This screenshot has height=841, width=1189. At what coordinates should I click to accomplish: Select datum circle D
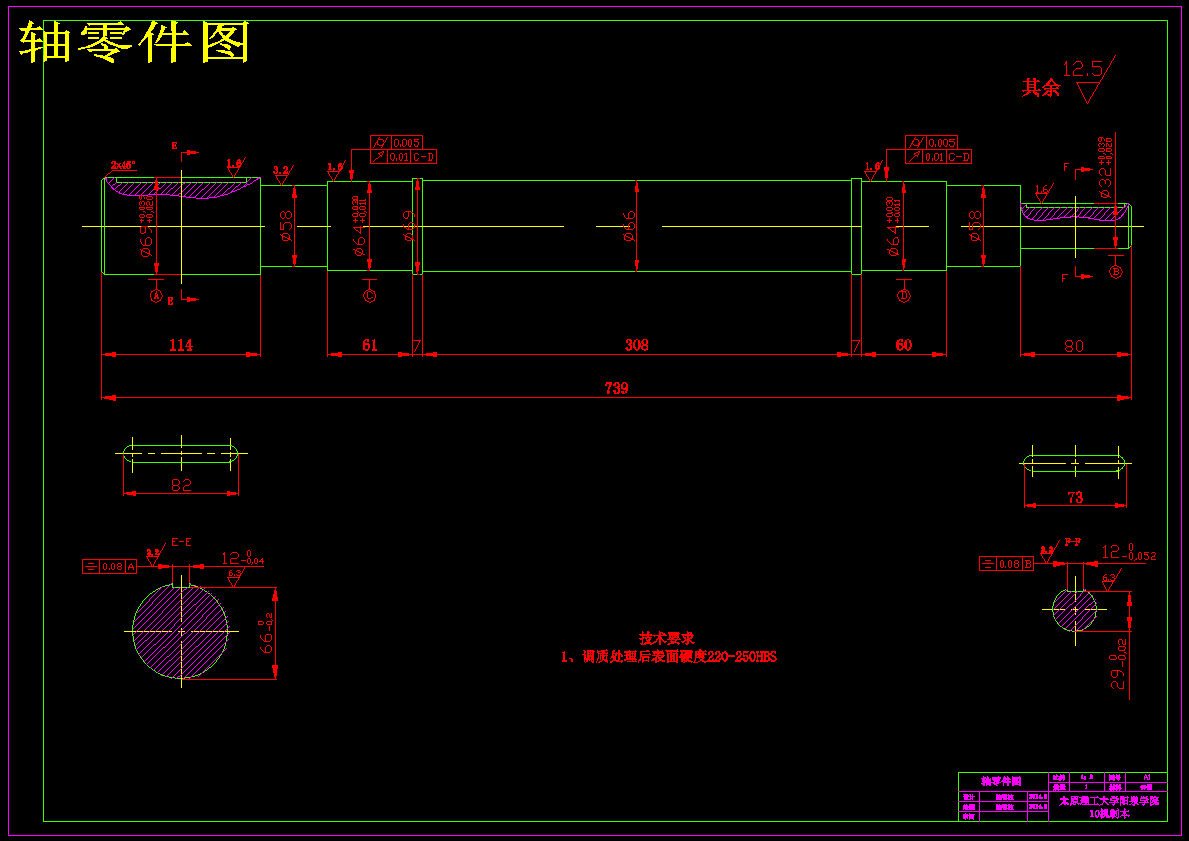coord(903,296)
